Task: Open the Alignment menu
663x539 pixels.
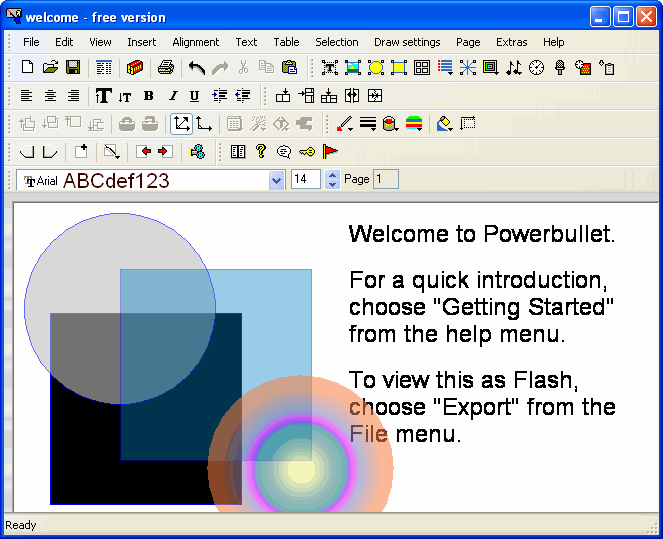Action: coord(195,42)
